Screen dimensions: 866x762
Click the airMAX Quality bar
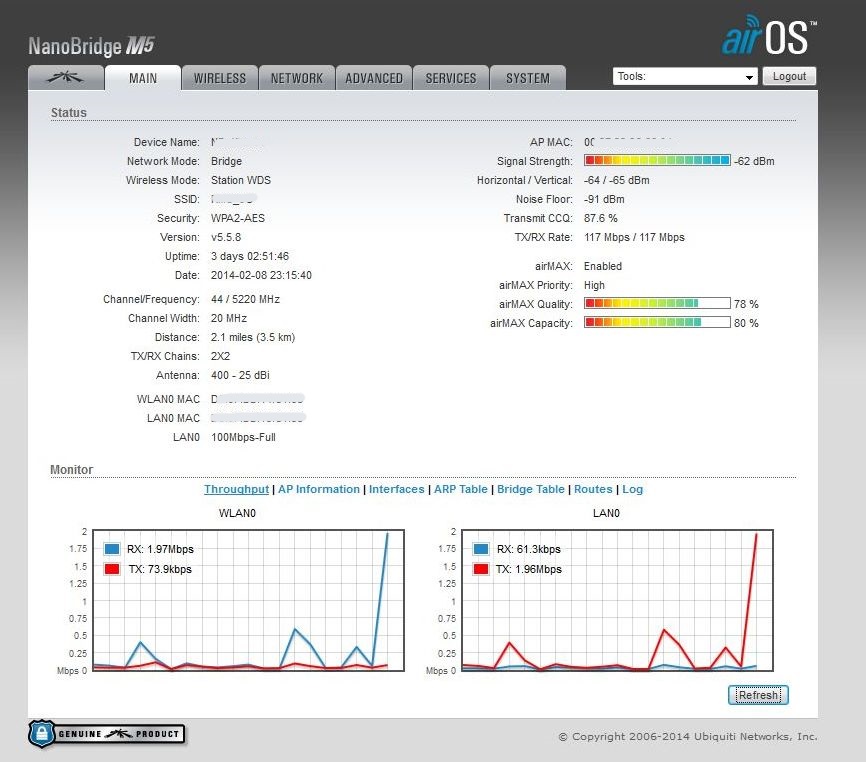click(x=657, y=304)
